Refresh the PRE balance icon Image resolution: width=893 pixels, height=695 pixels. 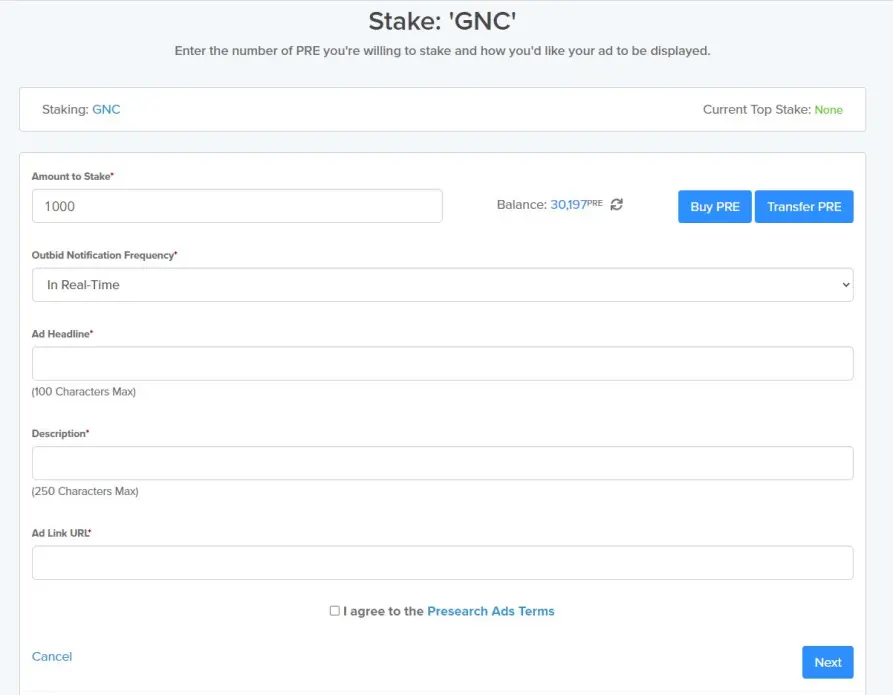click(616, 205)
